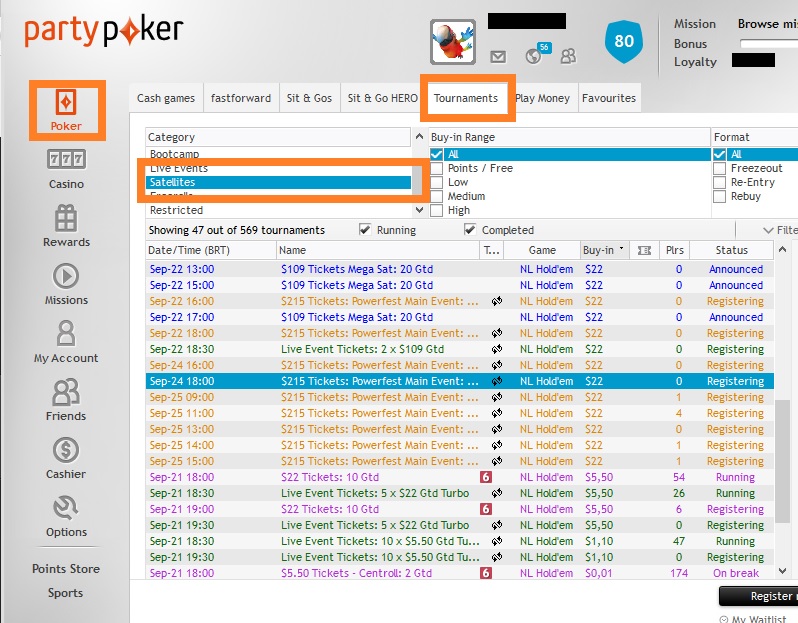Open the Cashier dollar icon

point(66,450)
